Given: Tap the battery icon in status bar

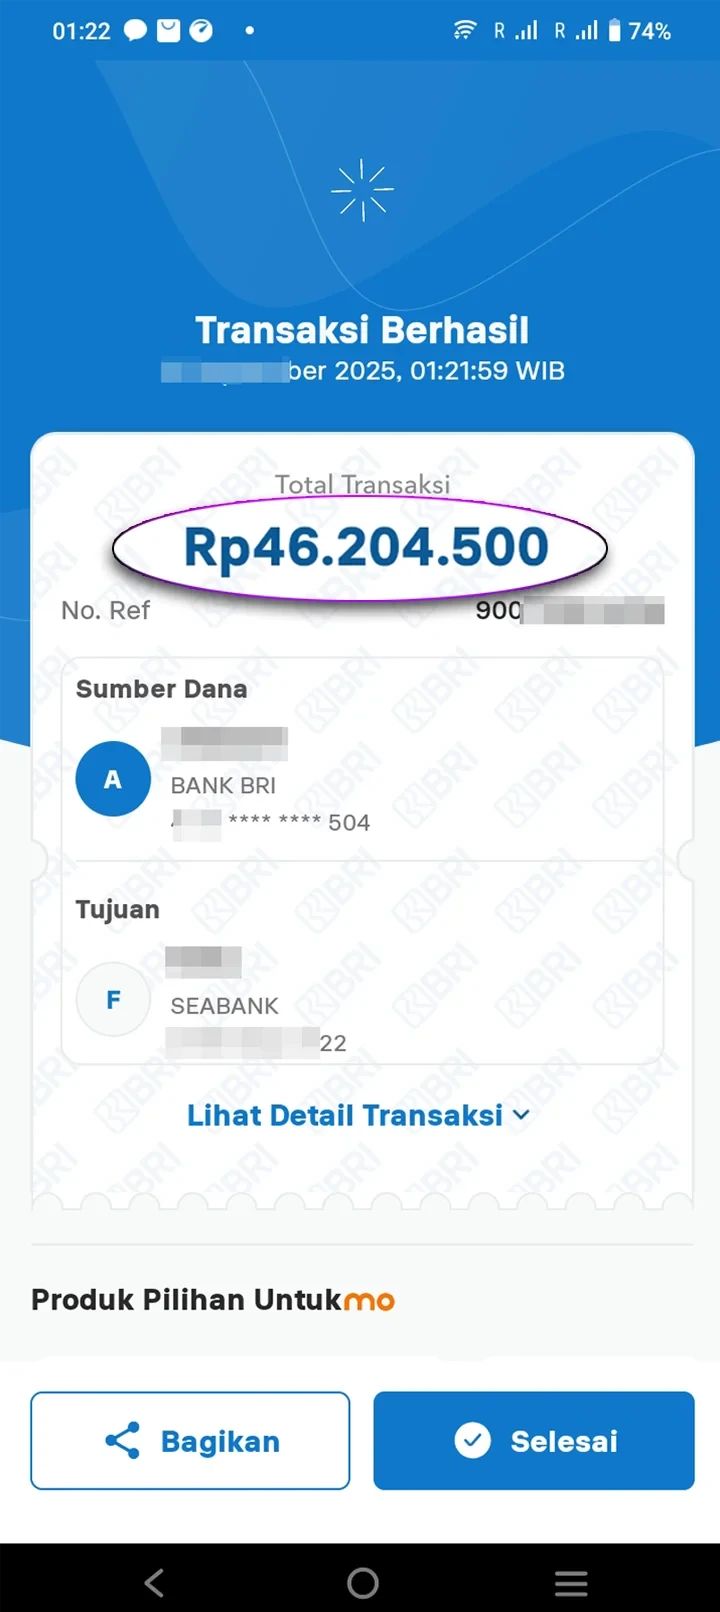Looking at the screenshot, I should click(614, 31).
